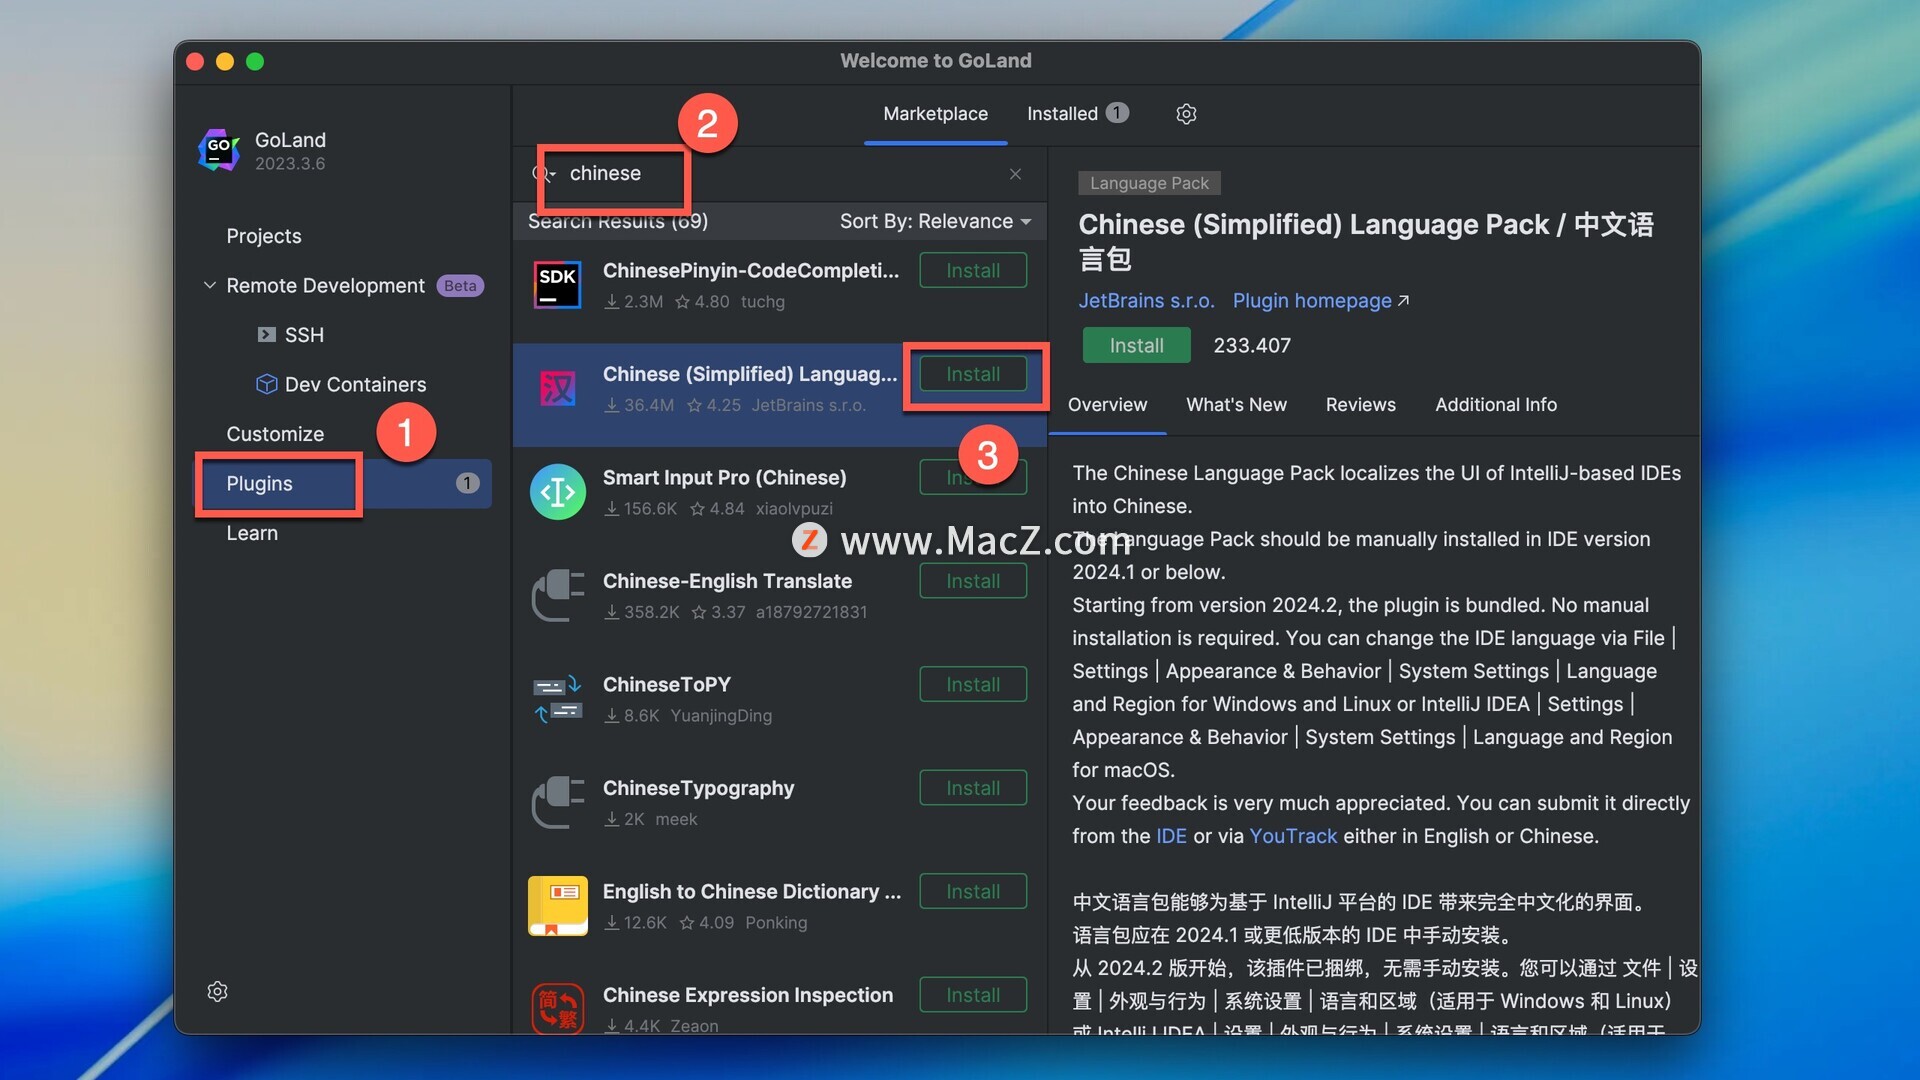Open the JetBrains s.r.o. vendor link
Screen dimensions: 1920x1080
(x=1146, y=301)
